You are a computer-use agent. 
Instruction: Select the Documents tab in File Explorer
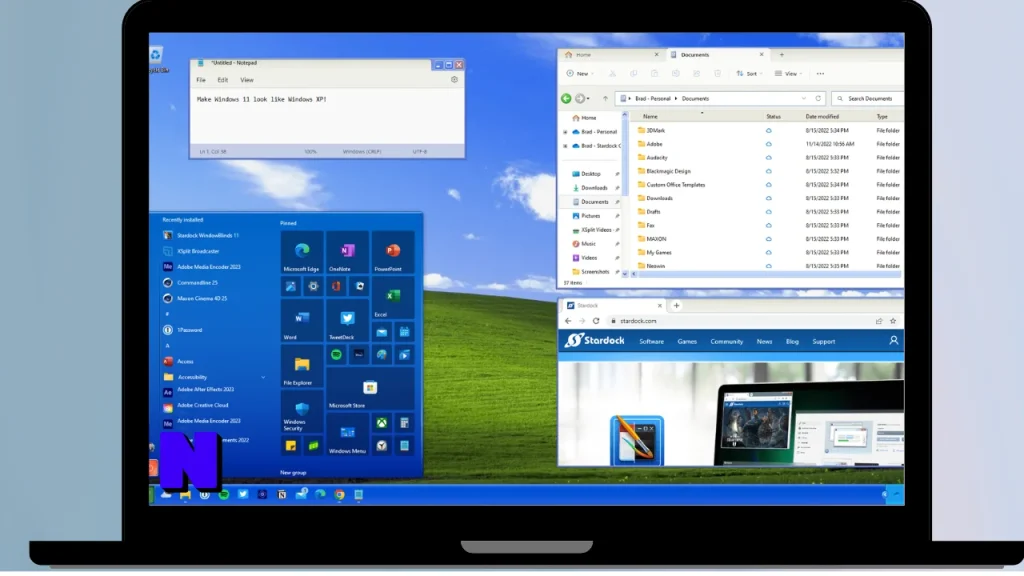pyautogui.click(x=716, y=55)
